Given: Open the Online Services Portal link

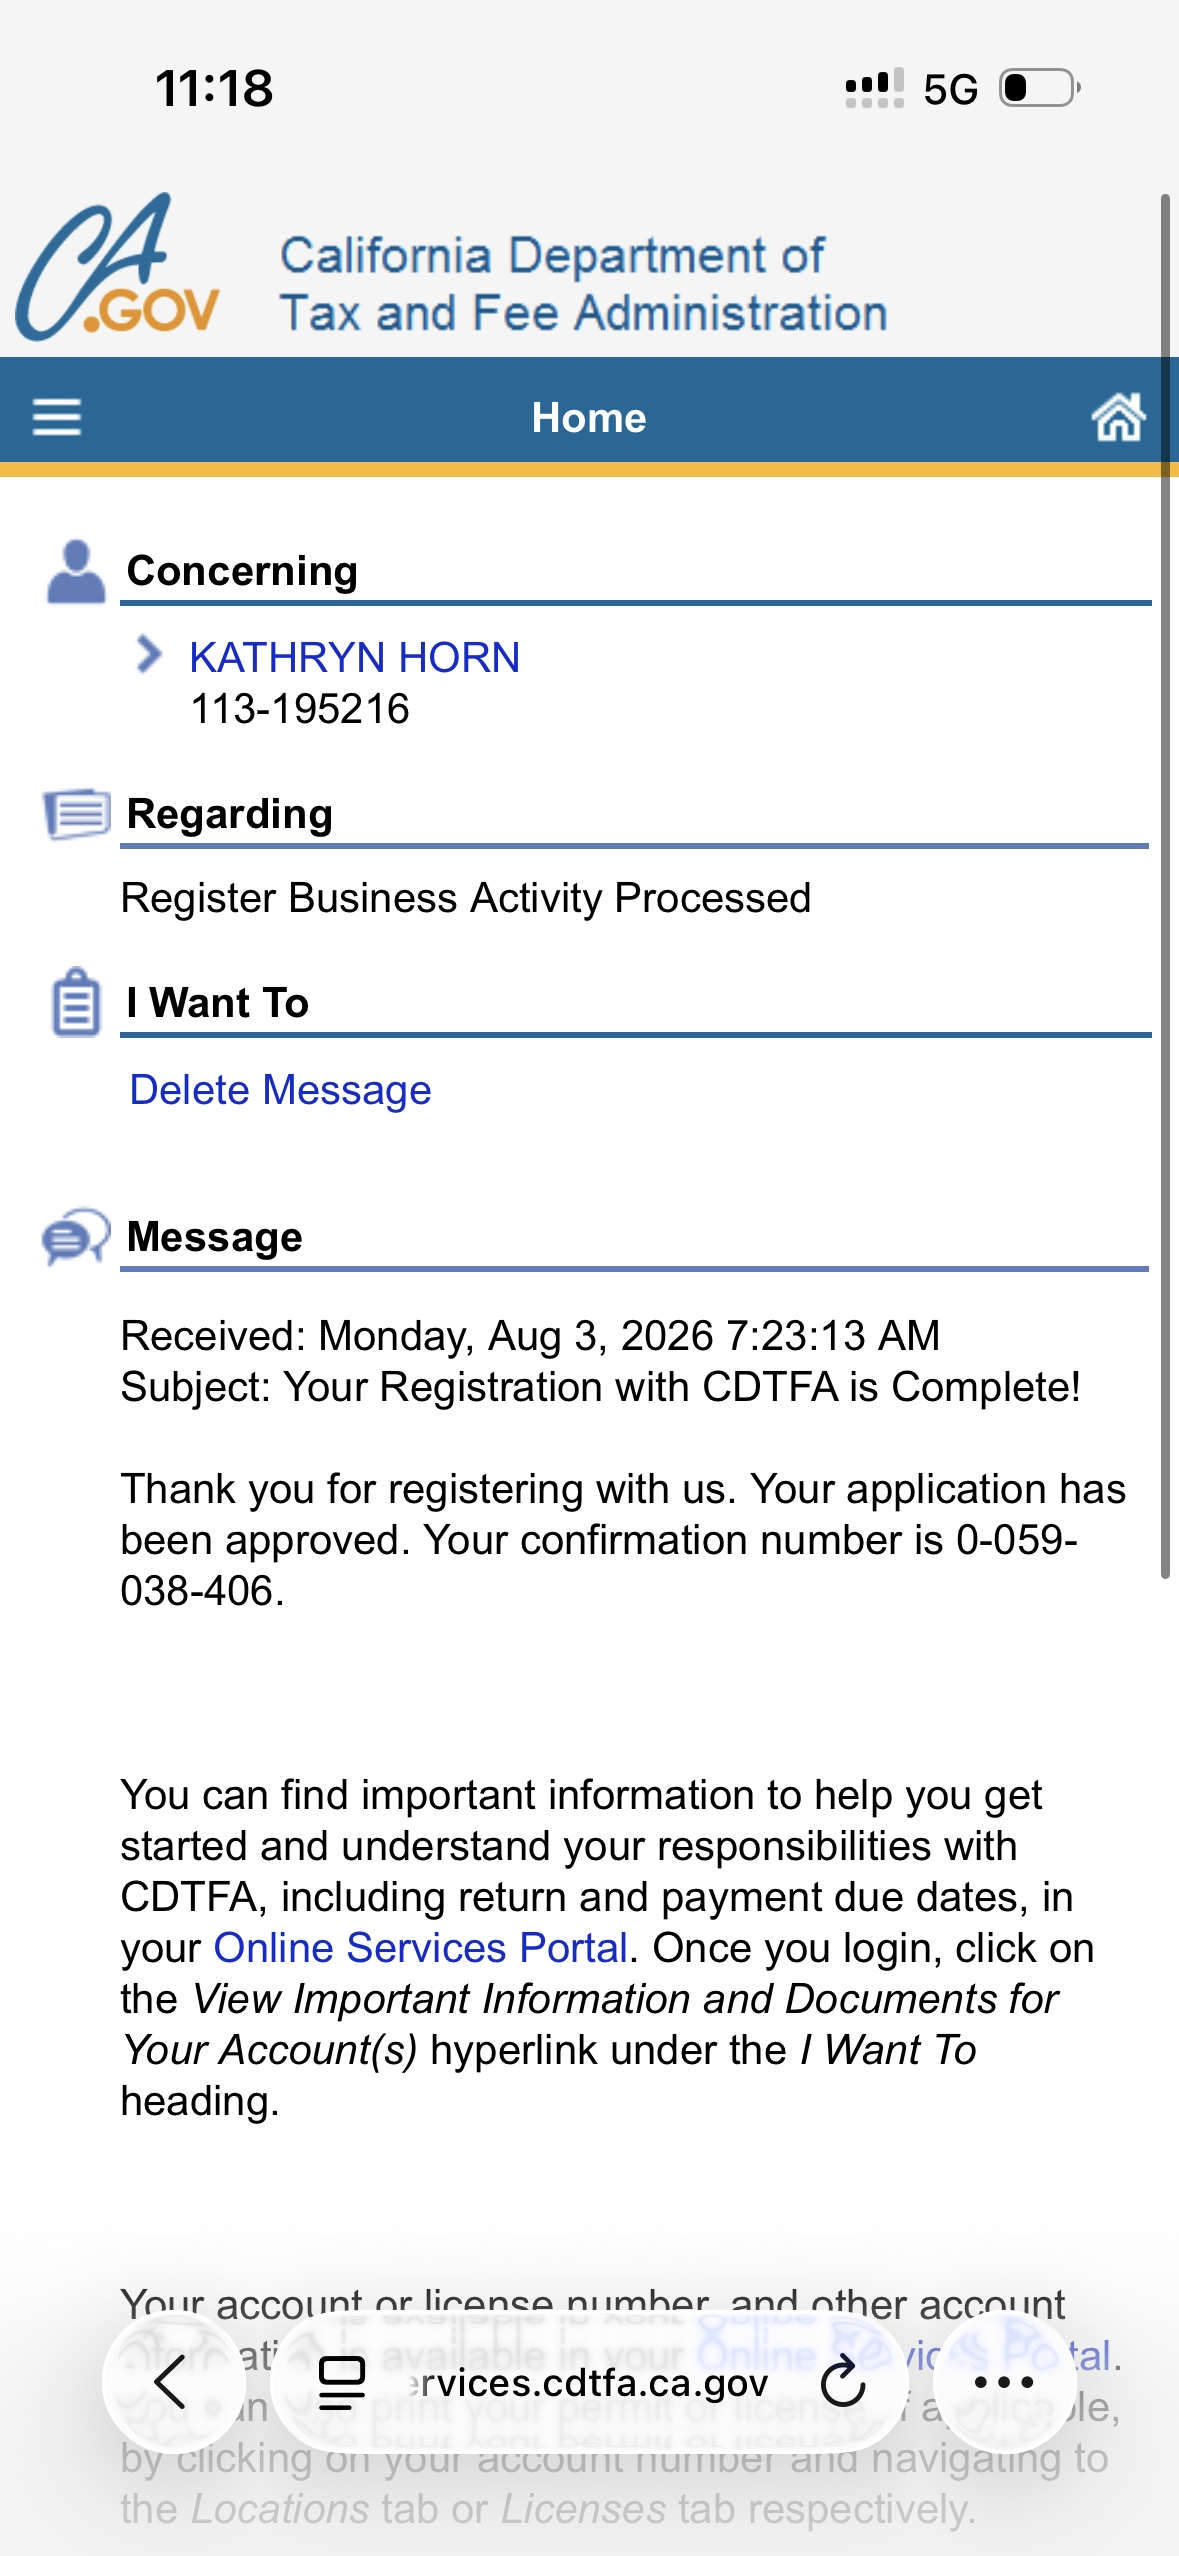Looking at the screenshot, I should click(x=421, y=1948).
